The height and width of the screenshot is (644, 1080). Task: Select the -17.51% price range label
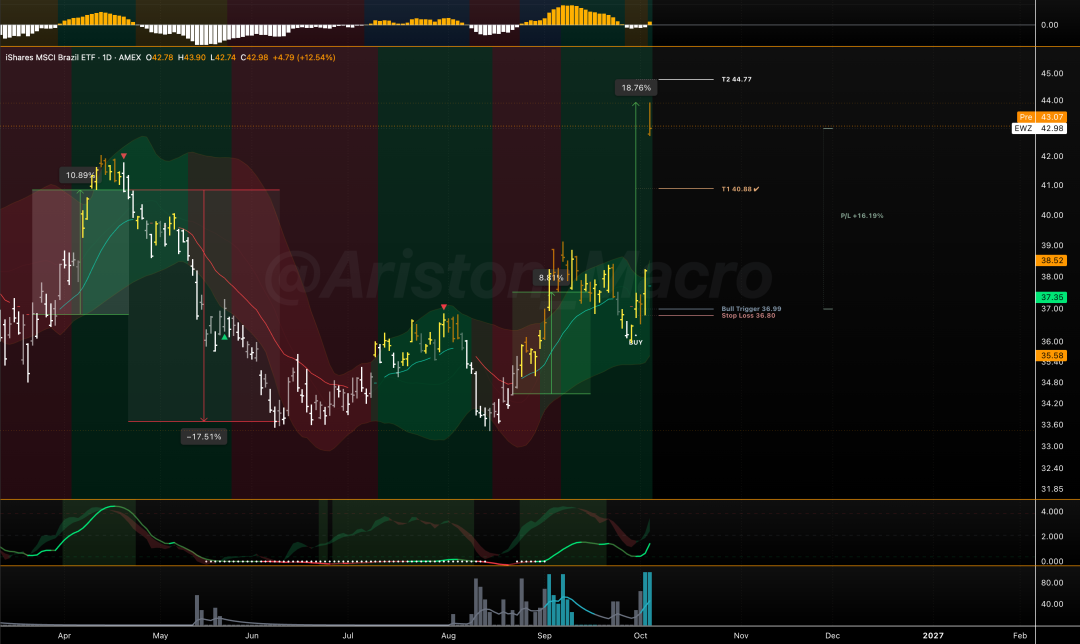[204, 437]
